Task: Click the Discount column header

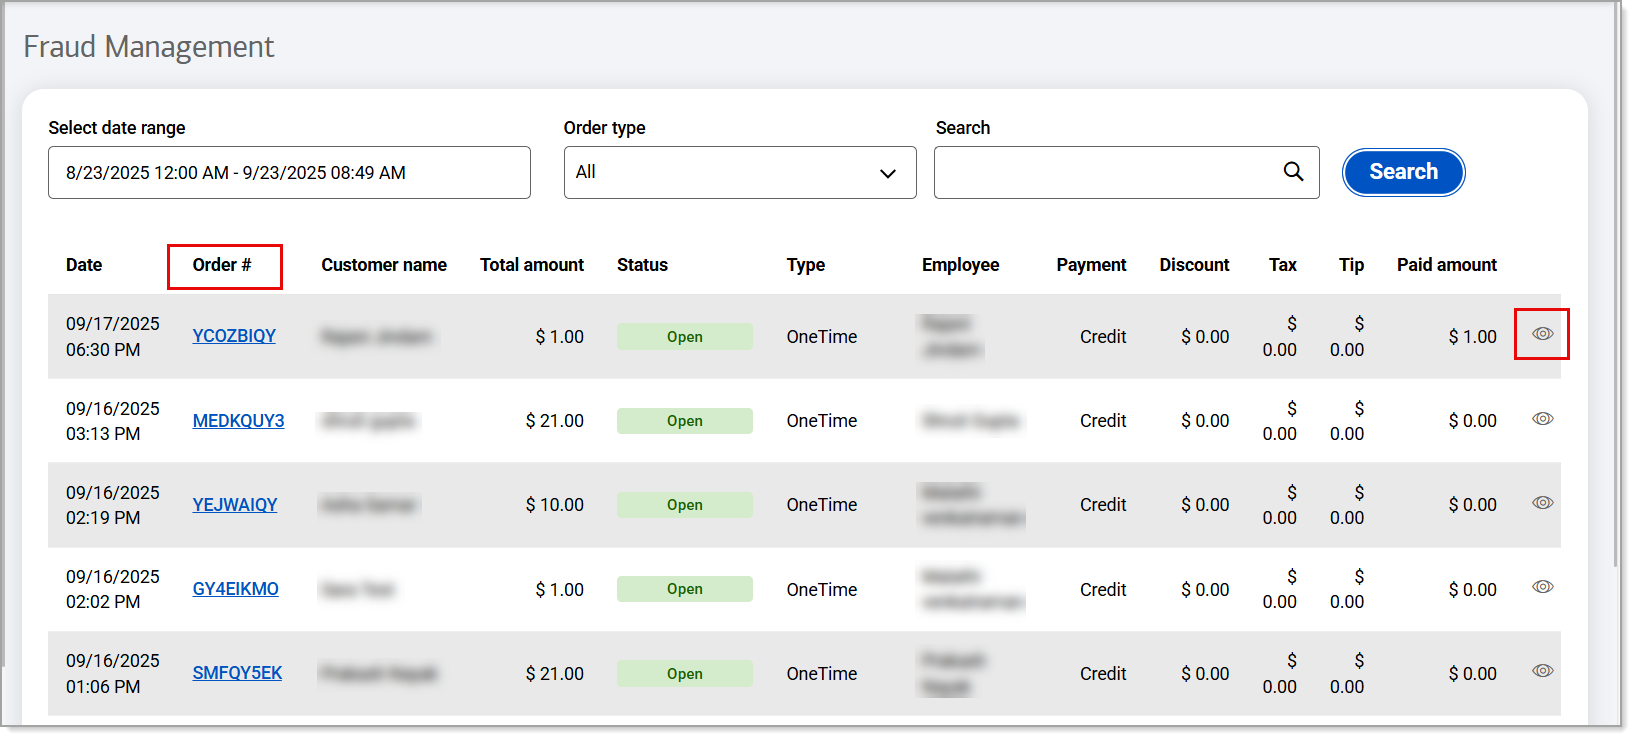Action: click(x=1194, y=265)
